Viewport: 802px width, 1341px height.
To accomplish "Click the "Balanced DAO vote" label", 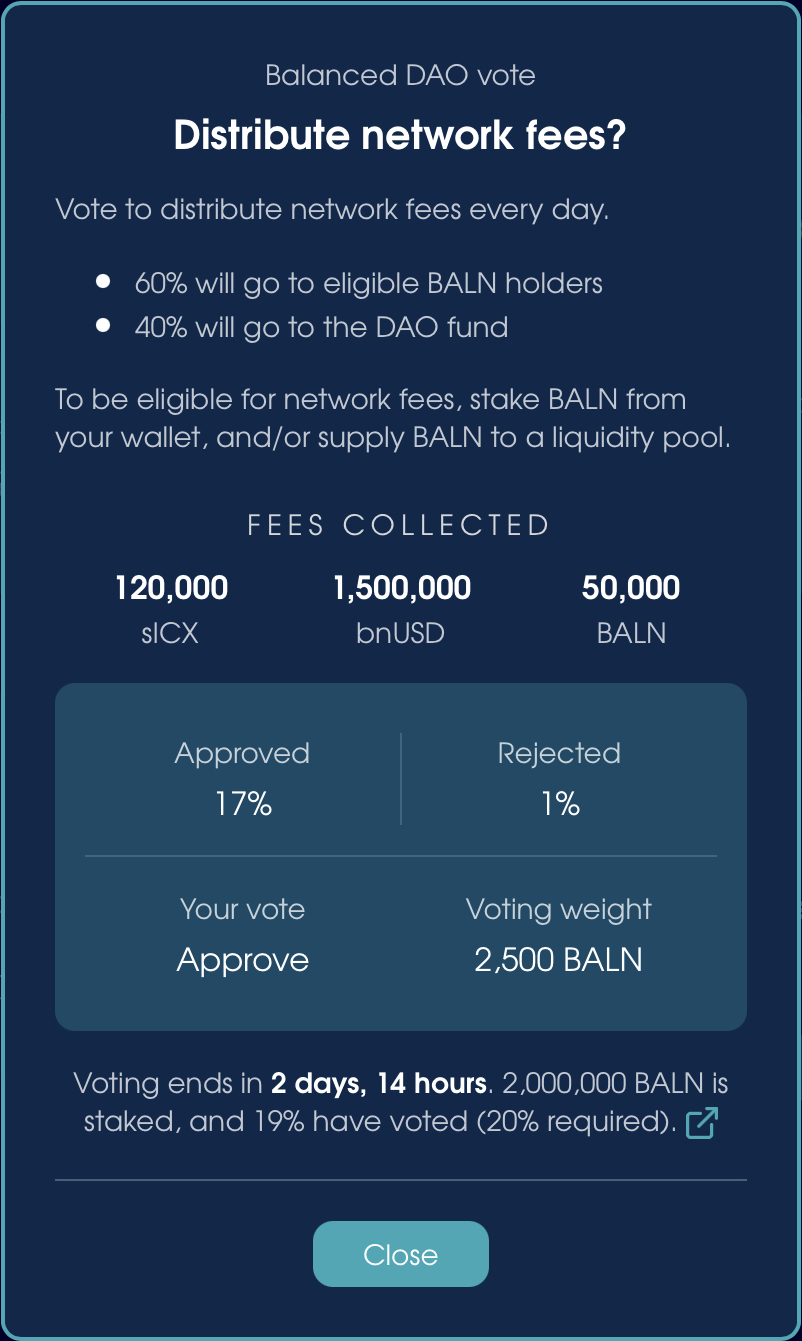I will click(x=400, y=75).
